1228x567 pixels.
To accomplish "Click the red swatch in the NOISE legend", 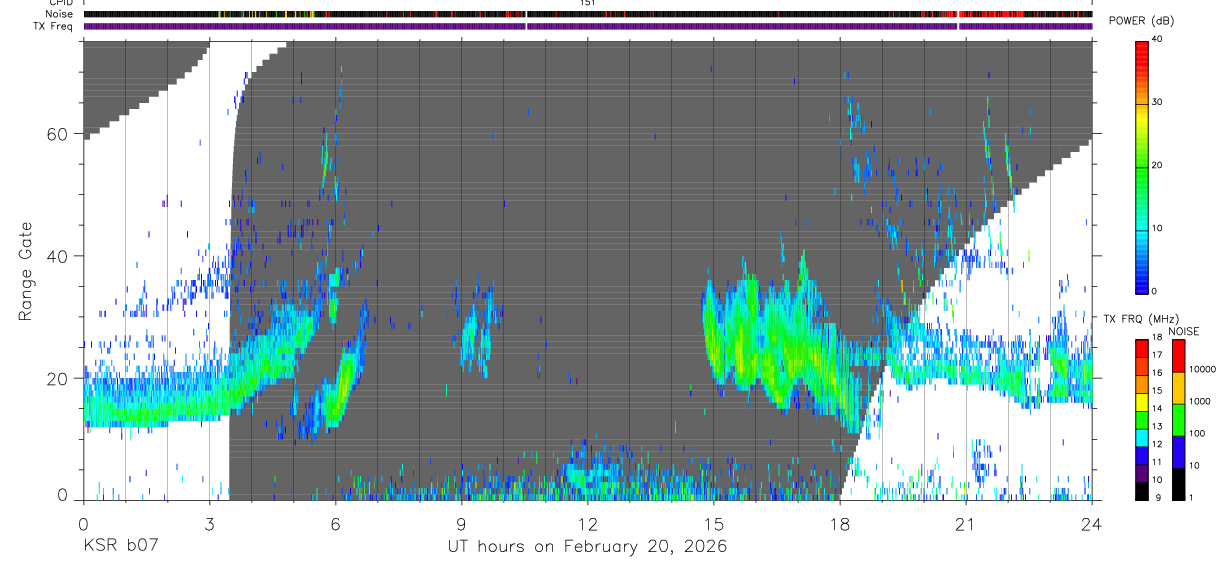I will (1178, 356).
